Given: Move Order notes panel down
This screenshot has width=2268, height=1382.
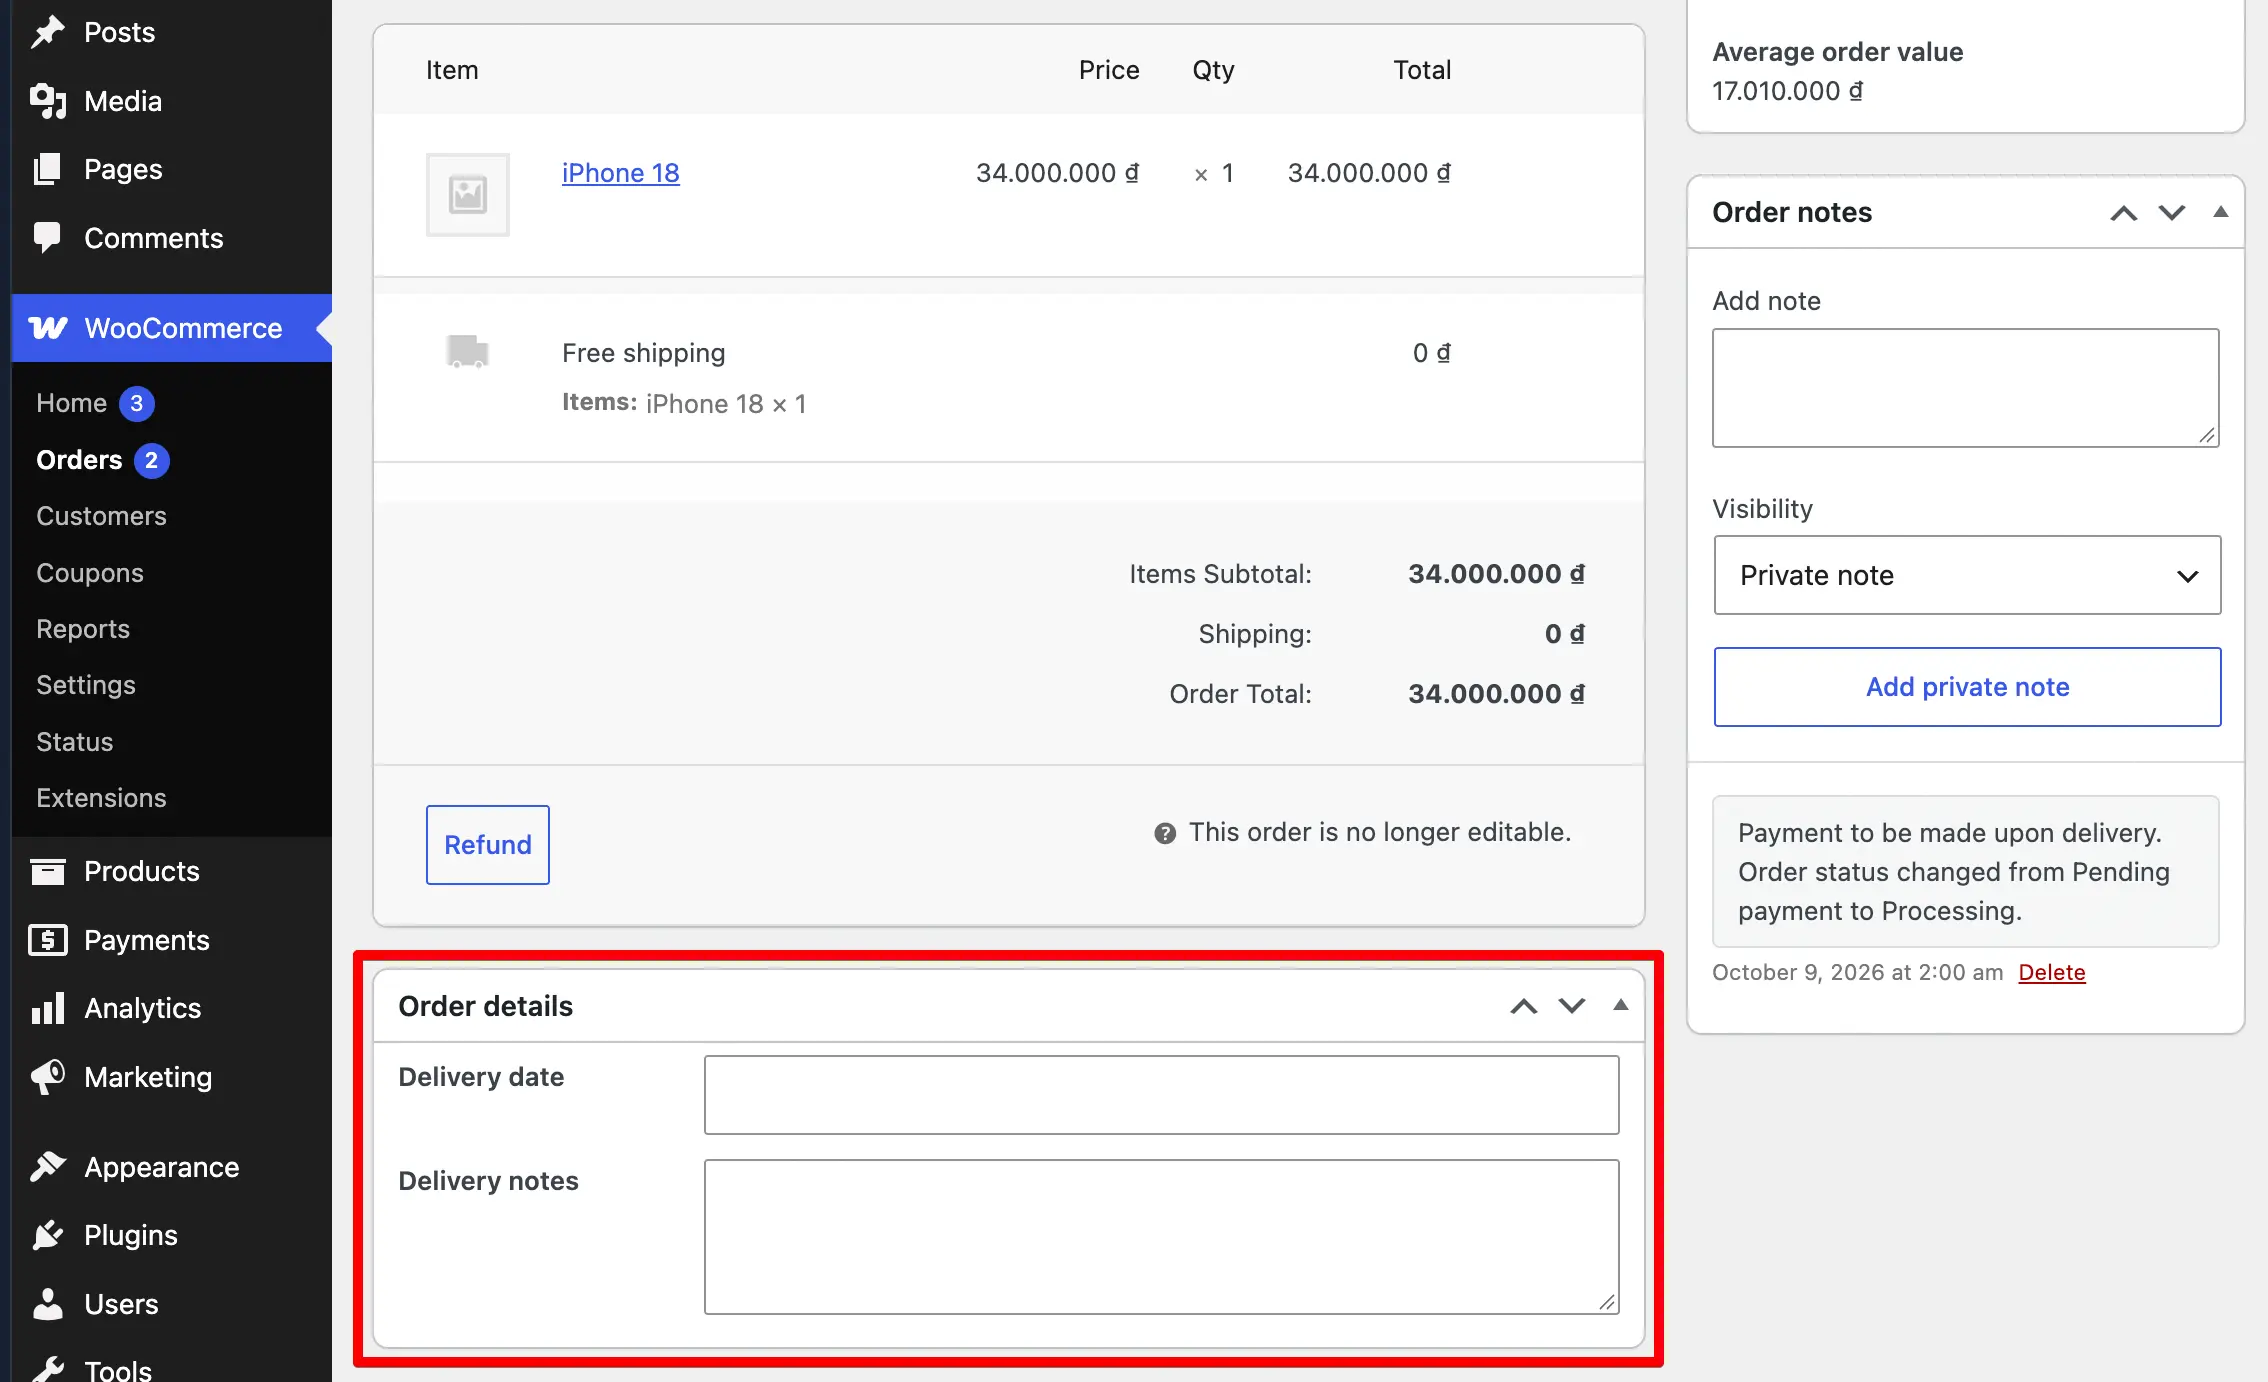Looking at the screenshot, I should [x=2172, y=213].
